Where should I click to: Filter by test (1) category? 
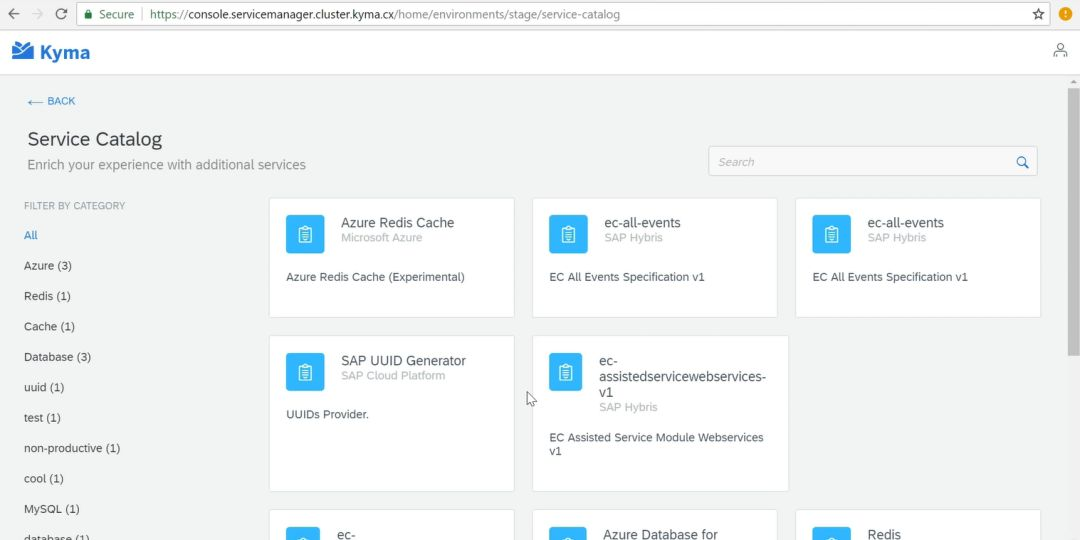pos(42,417)
